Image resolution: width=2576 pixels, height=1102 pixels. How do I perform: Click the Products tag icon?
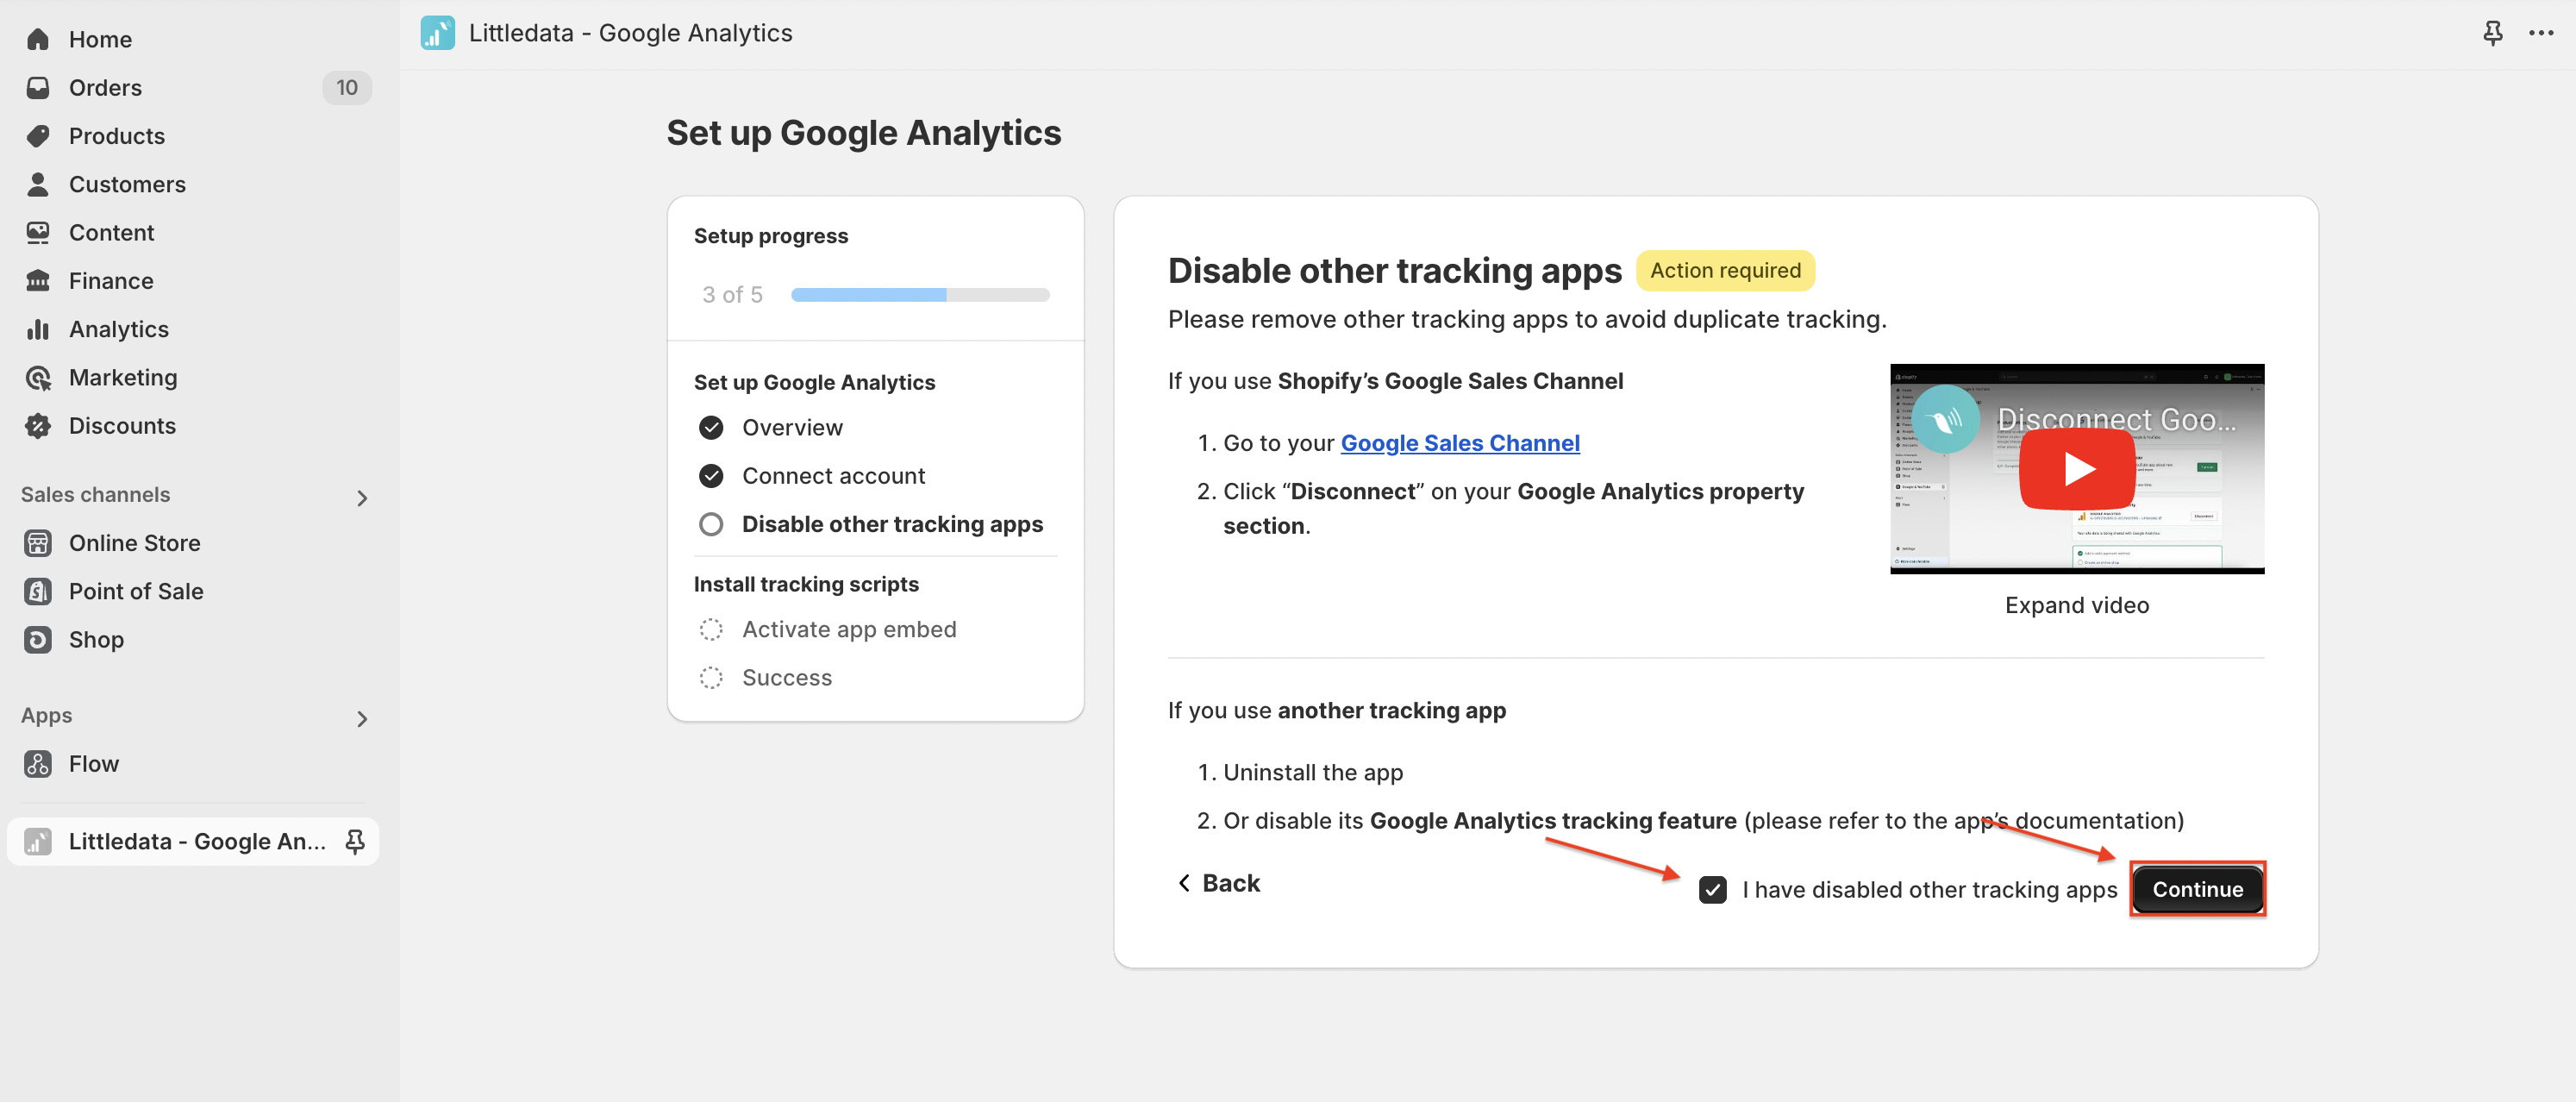pos(38,136)
